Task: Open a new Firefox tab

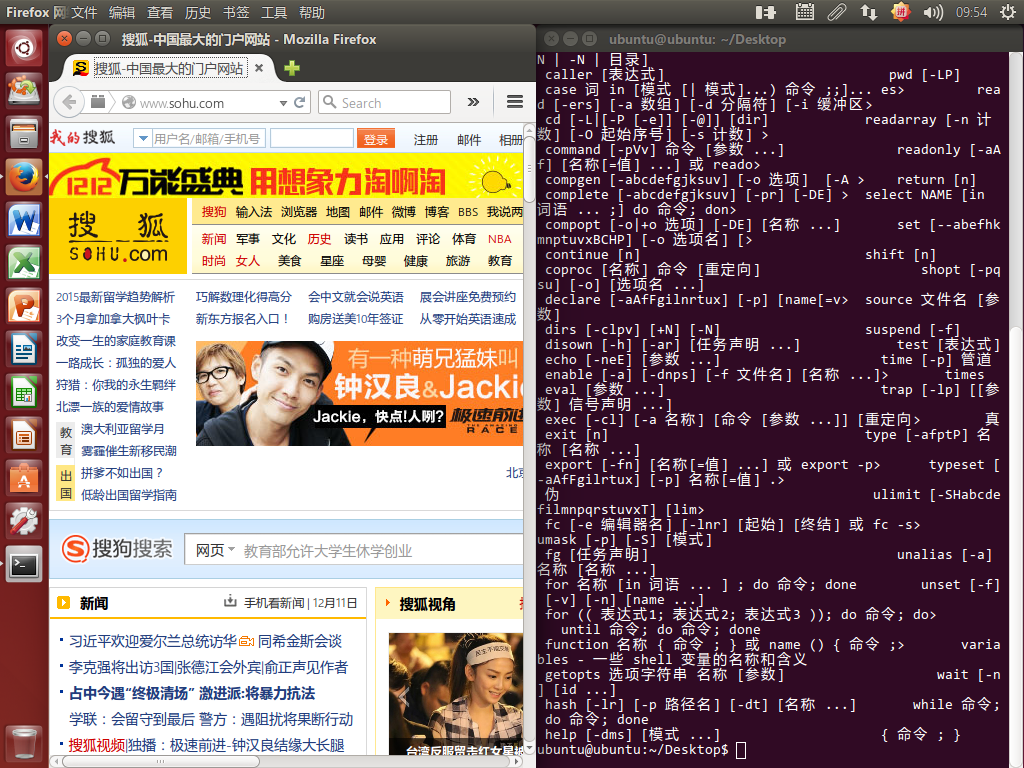Action: pyautogui.click(x=292, y=68)
